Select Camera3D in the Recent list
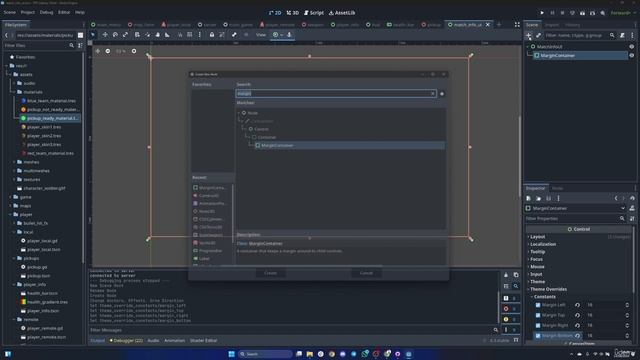This screenshot has height=360, width=640. pyautogui.click(x=209, y=196)
